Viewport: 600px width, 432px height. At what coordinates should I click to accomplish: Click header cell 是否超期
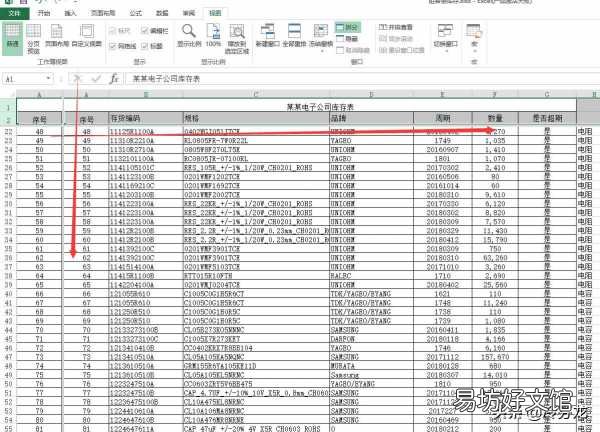coord(547,118)
